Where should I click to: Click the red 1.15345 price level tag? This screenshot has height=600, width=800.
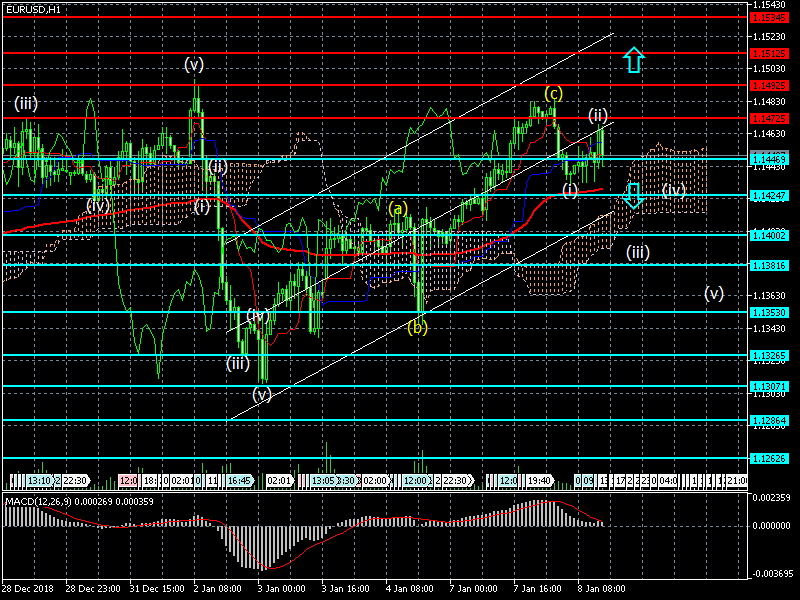pyautogui.click(x=769, y=18)
